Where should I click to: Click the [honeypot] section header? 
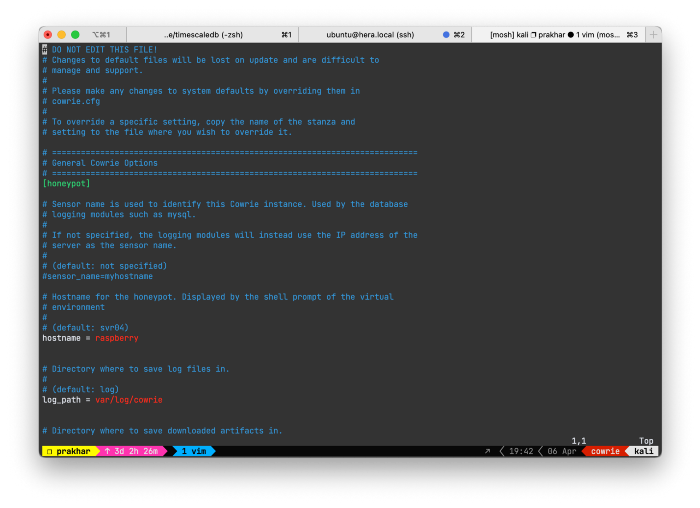[67, 183]
